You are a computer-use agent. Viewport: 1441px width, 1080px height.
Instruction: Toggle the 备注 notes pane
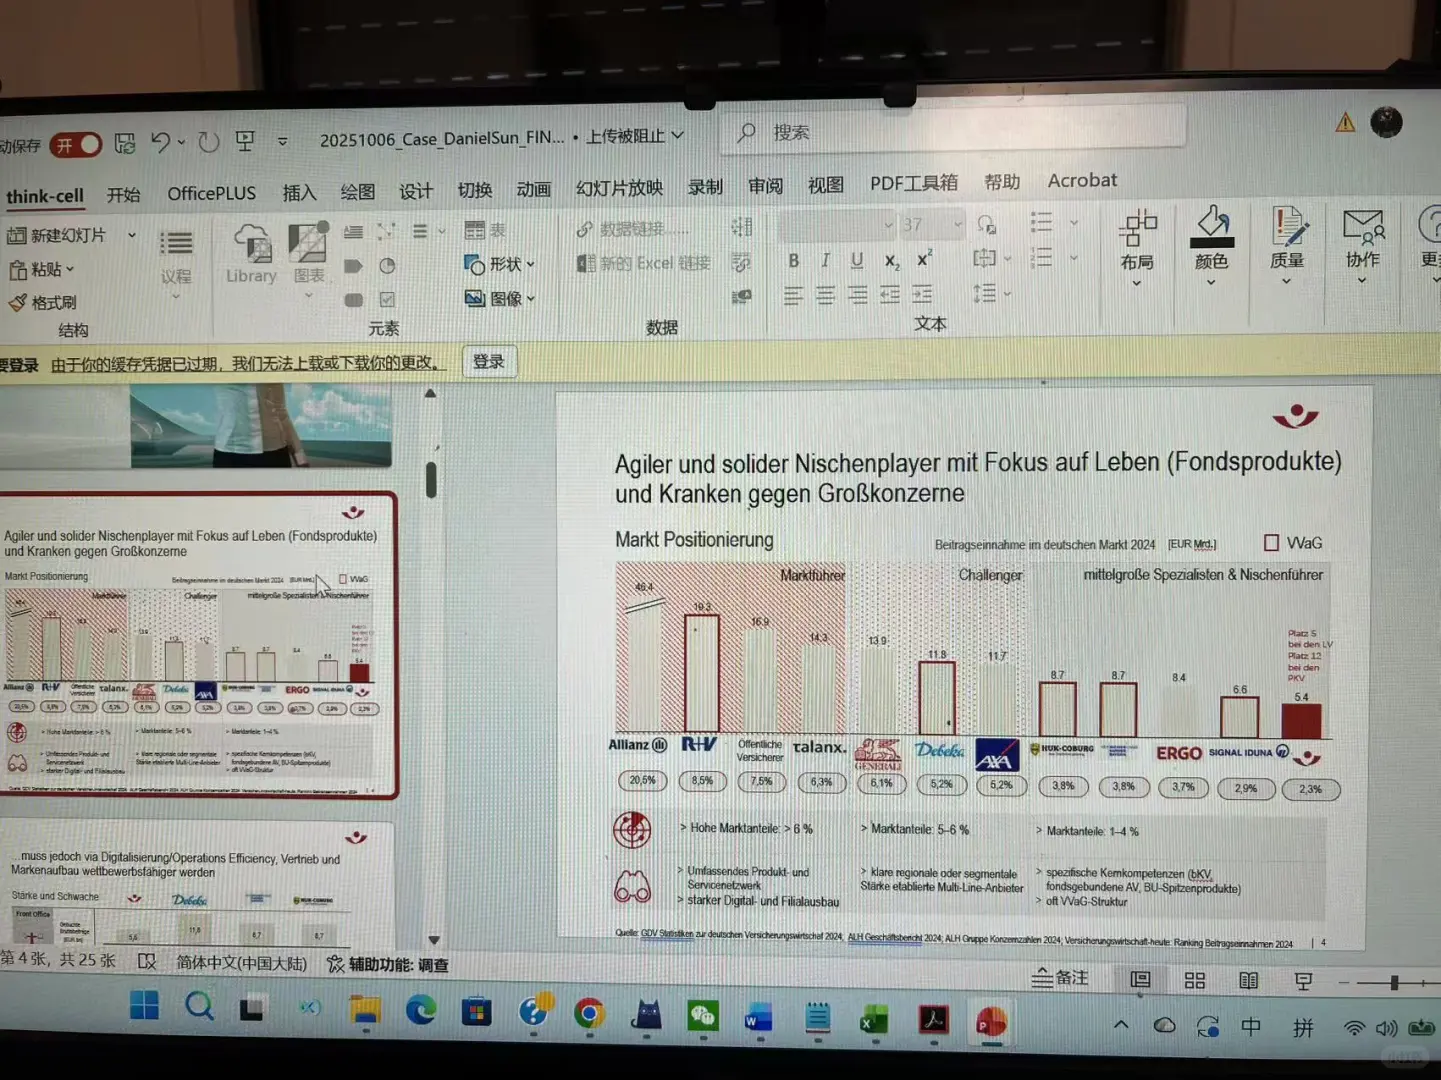(x=1060, y=978)
